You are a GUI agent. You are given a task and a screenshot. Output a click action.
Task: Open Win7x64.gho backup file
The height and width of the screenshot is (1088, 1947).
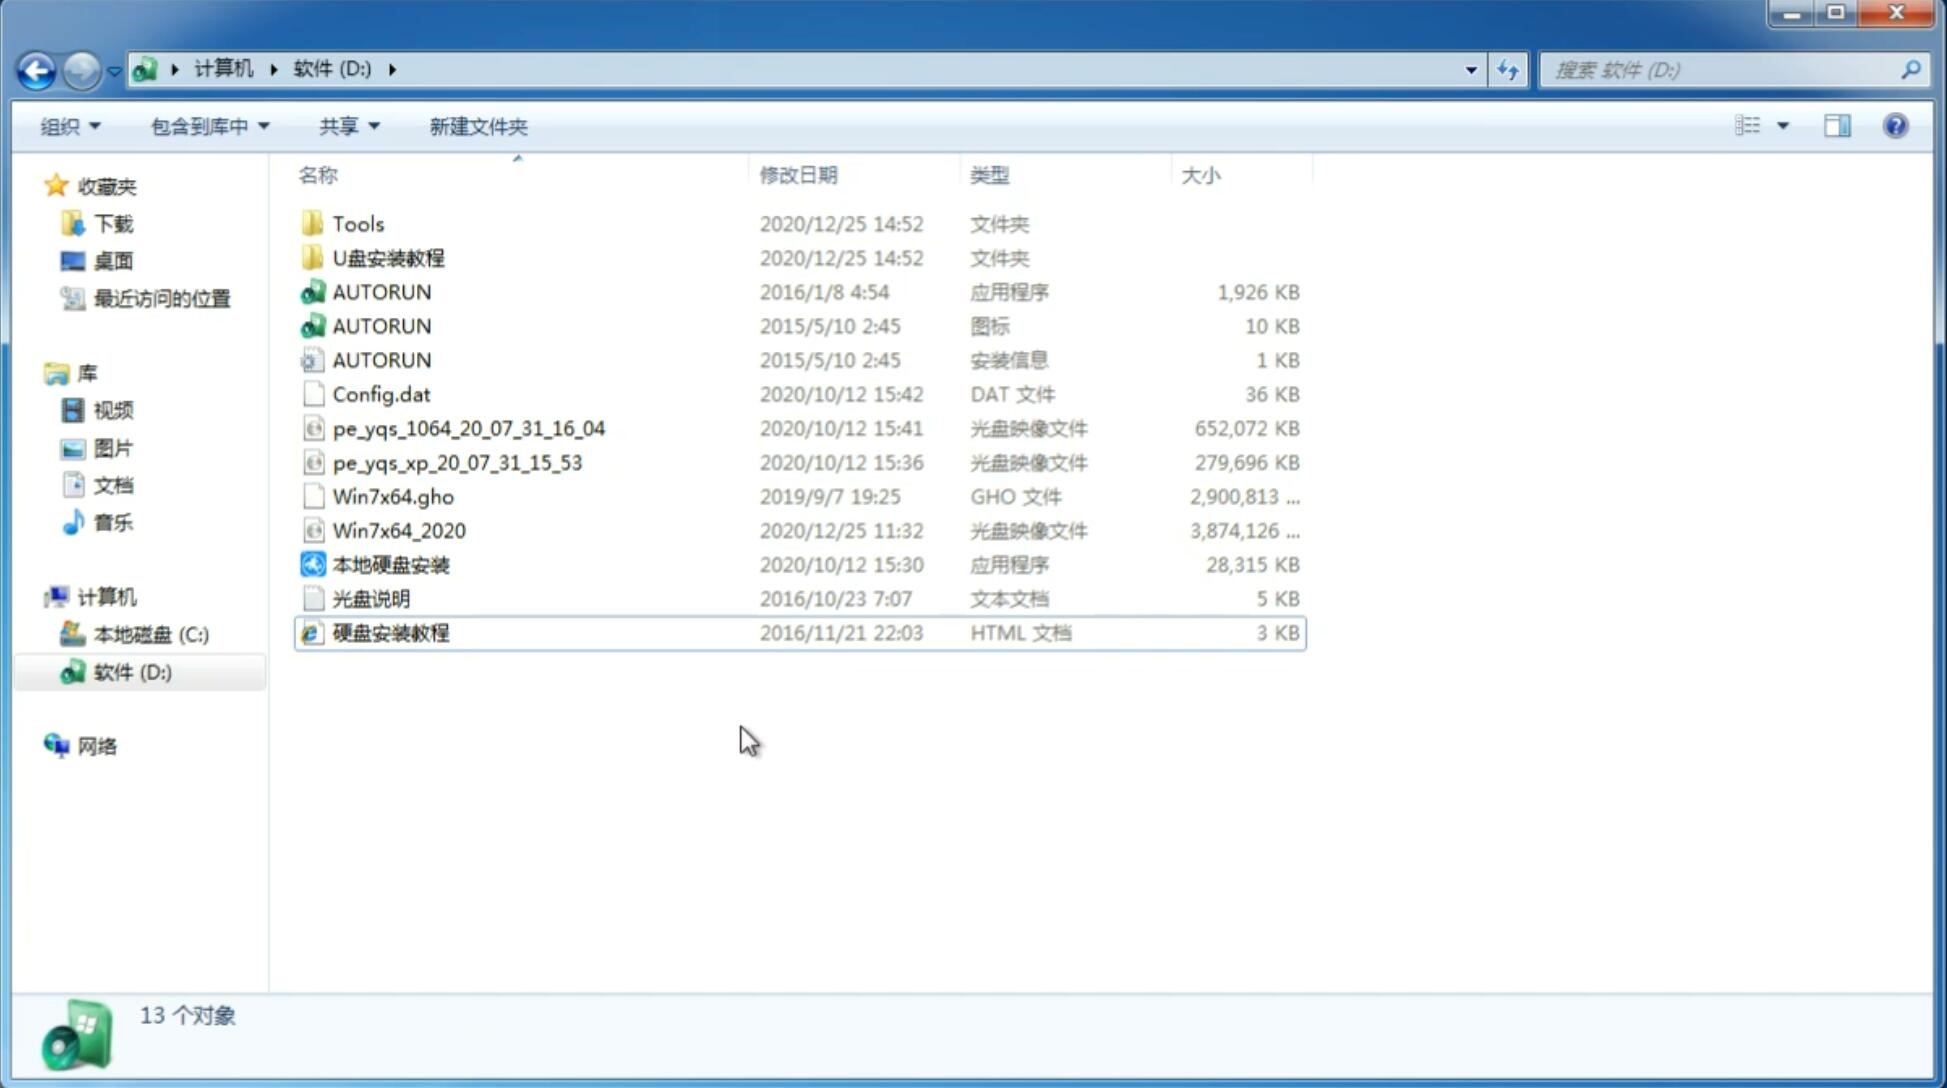[x=394, y=496]
